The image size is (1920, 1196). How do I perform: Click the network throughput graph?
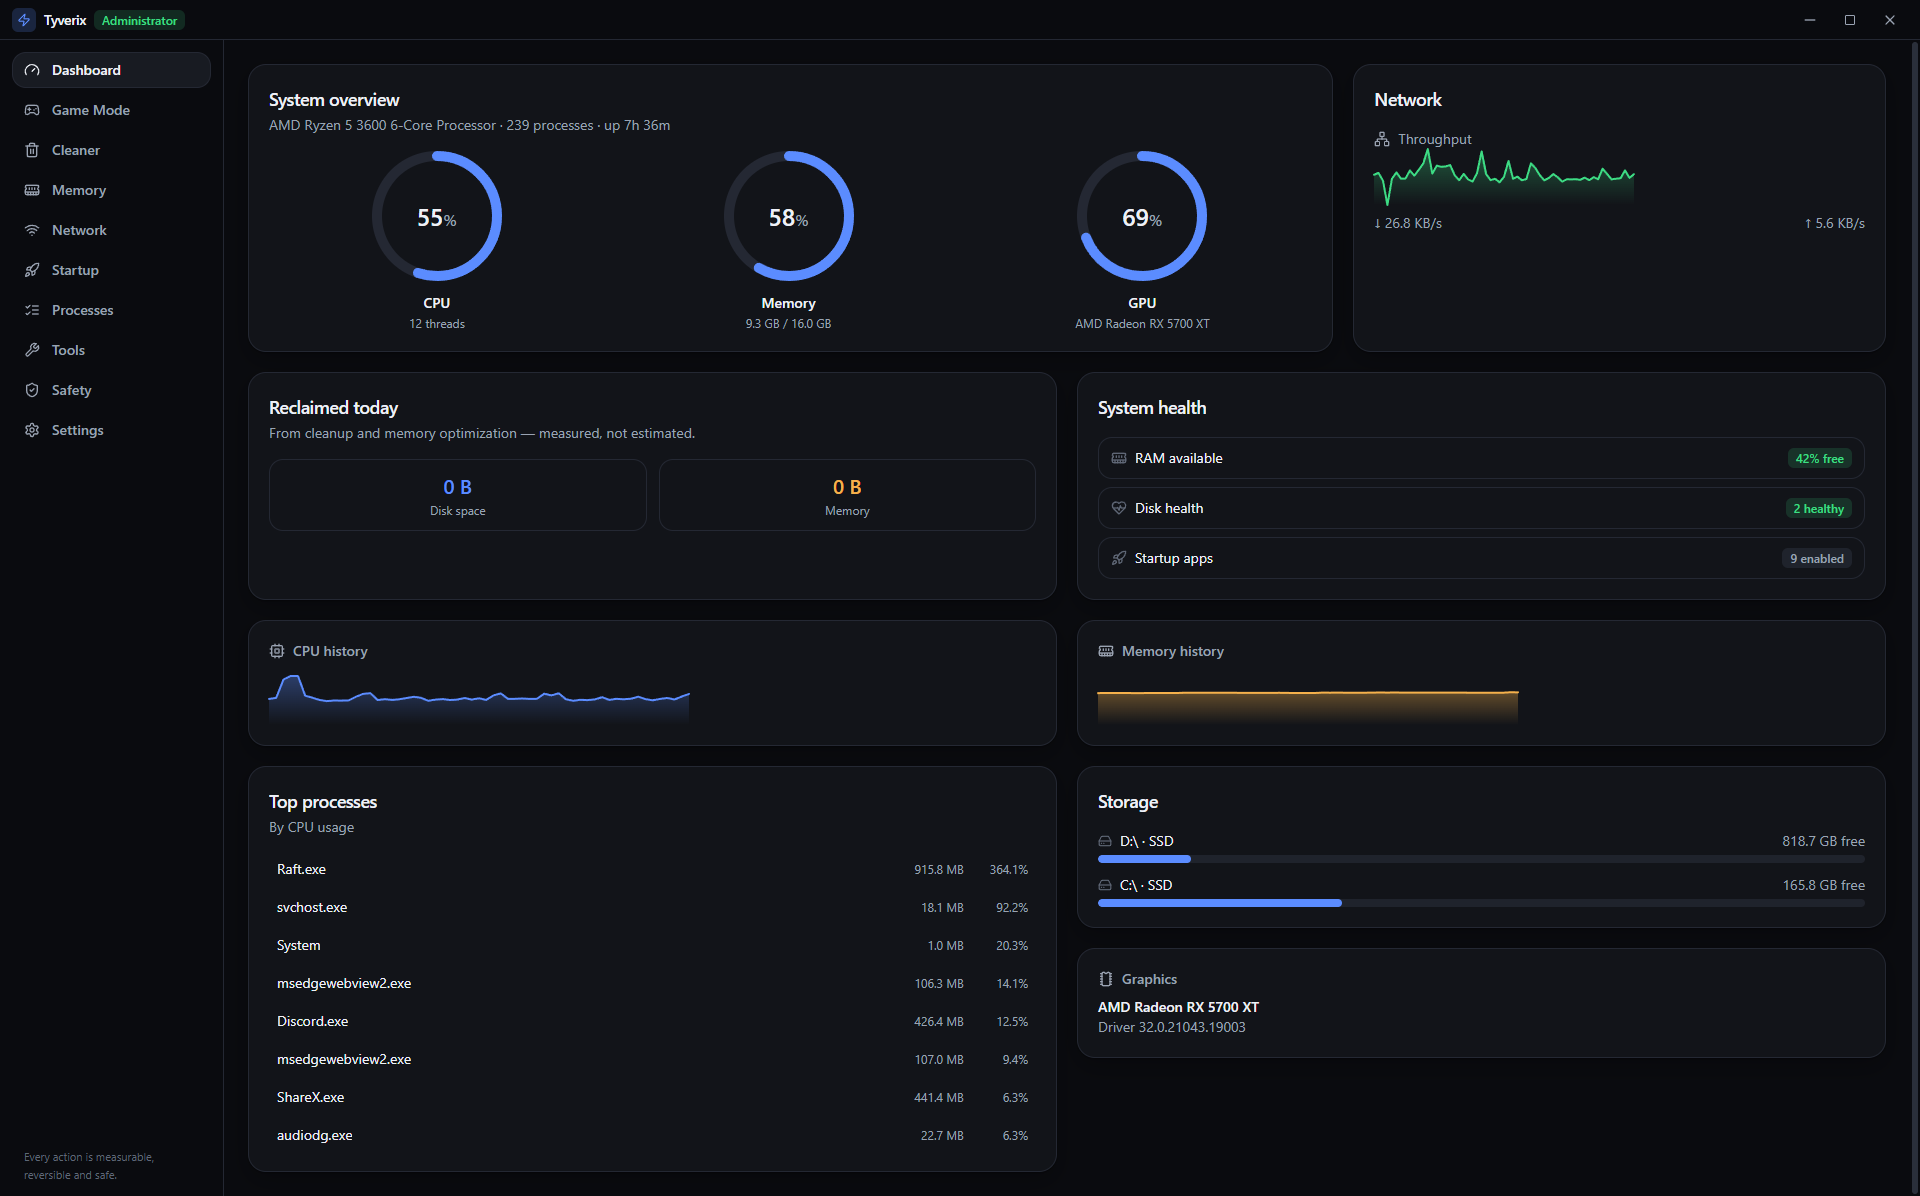(1504, 178)
